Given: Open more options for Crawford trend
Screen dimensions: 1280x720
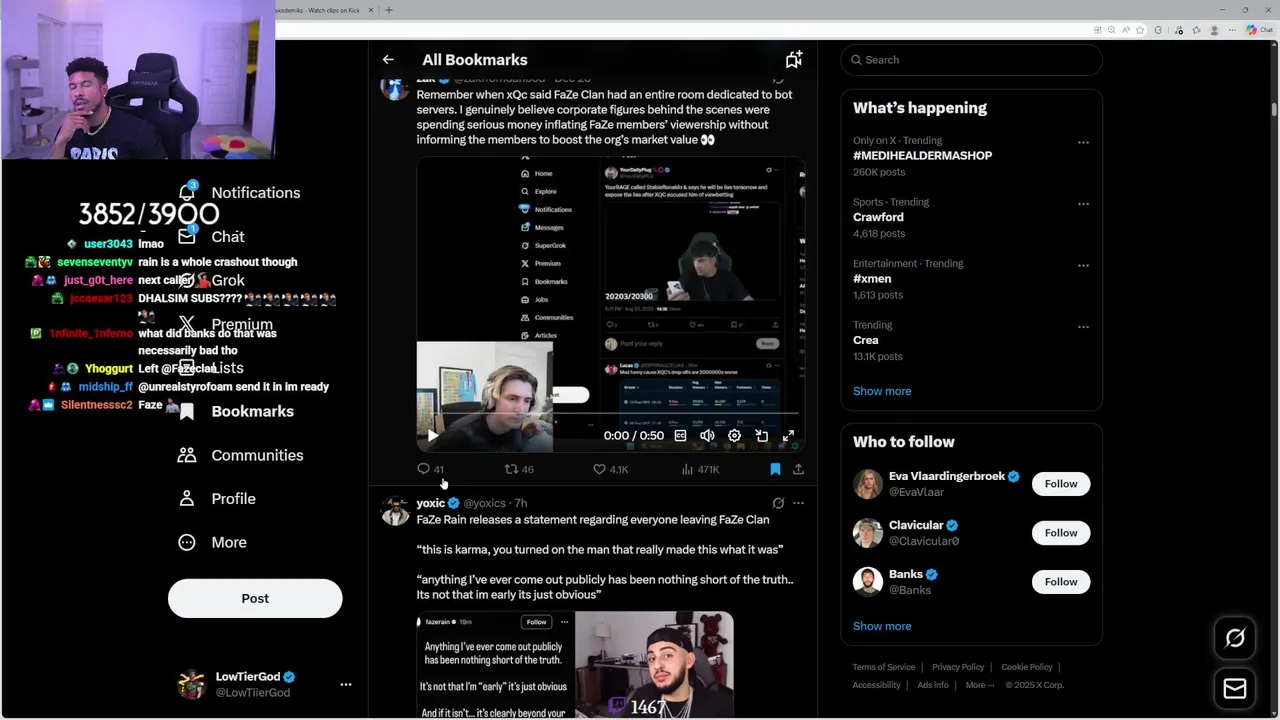Looking at the screenshot, I should pos(1083,204).
